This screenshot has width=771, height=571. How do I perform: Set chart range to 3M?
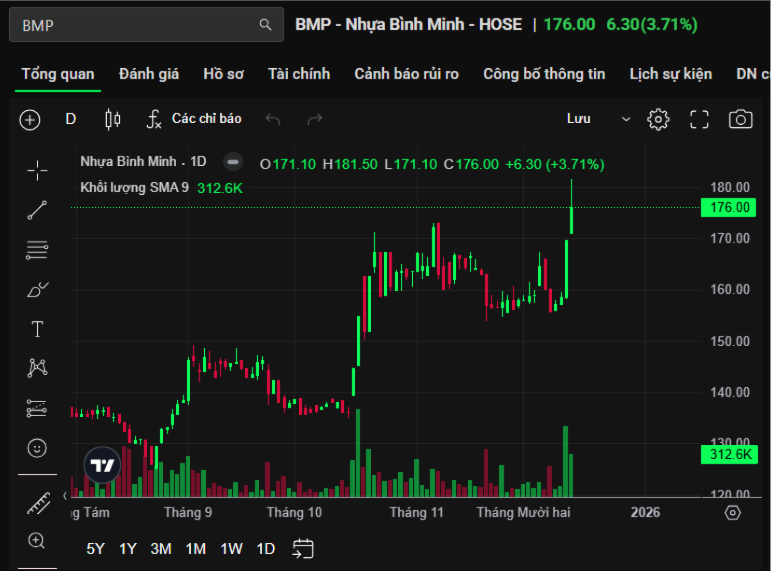pyautogui.click(x=161, y=548)
